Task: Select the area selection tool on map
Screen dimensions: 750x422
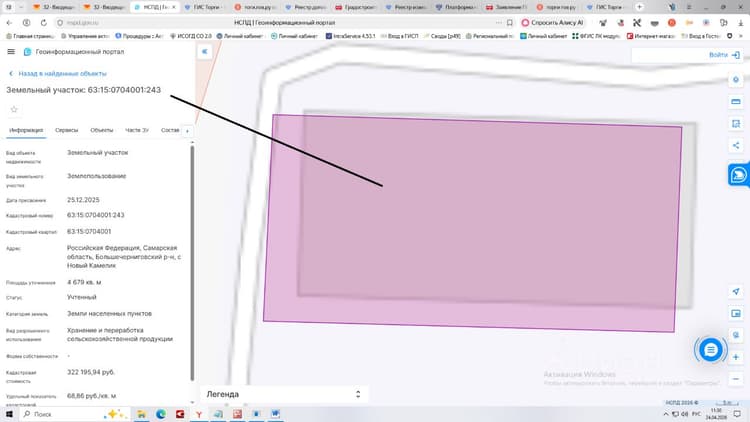Action: [736, 123]
